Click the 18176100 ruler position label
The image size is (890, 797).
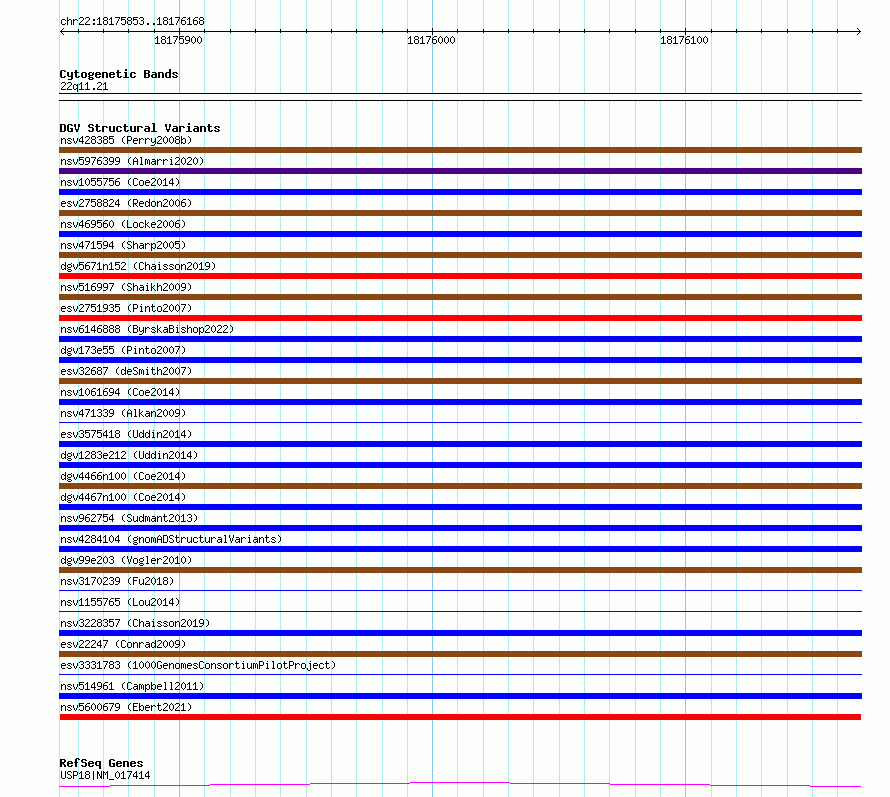[684, 40]
